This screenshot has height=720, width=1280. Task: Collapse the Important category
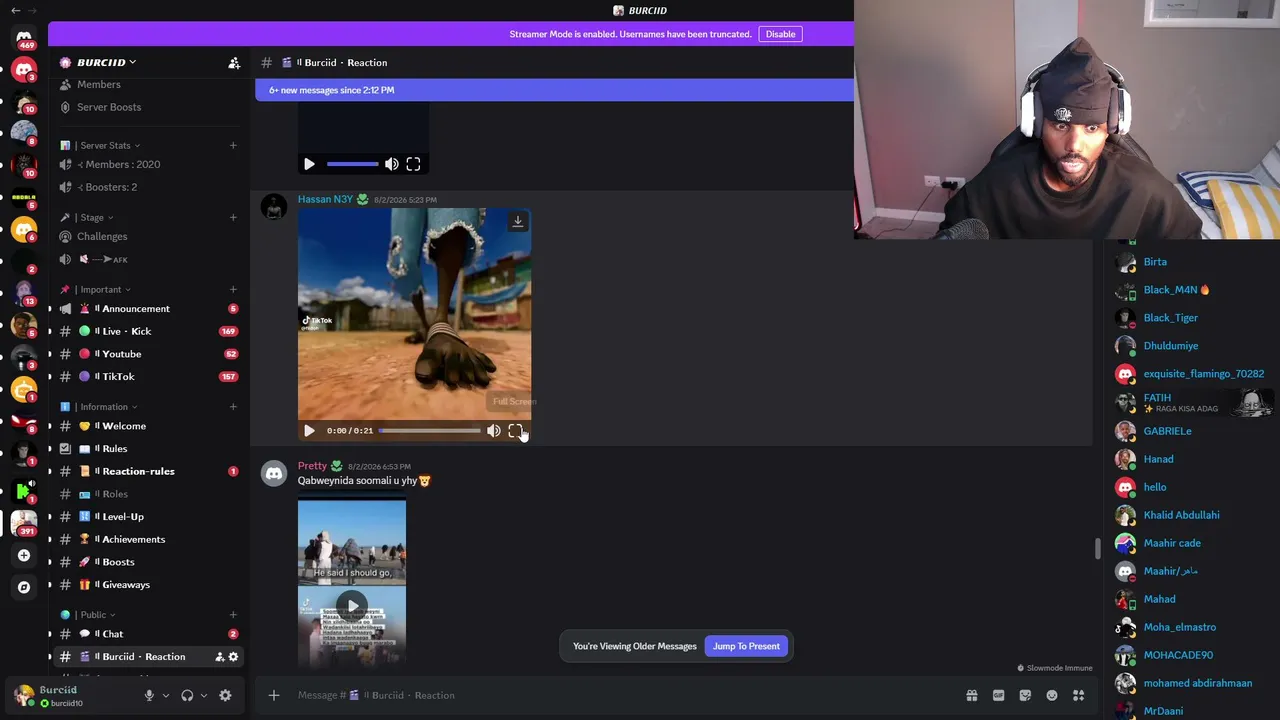click(101, 289)
